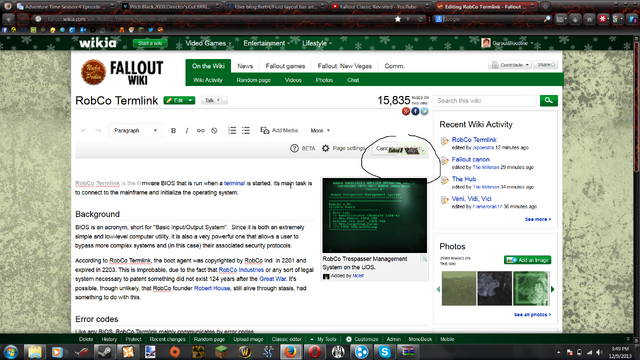Click Recent changes in the bottom toolbar
Screen dimensions: 640x360
pyautogui.click(x=167, y=339)
